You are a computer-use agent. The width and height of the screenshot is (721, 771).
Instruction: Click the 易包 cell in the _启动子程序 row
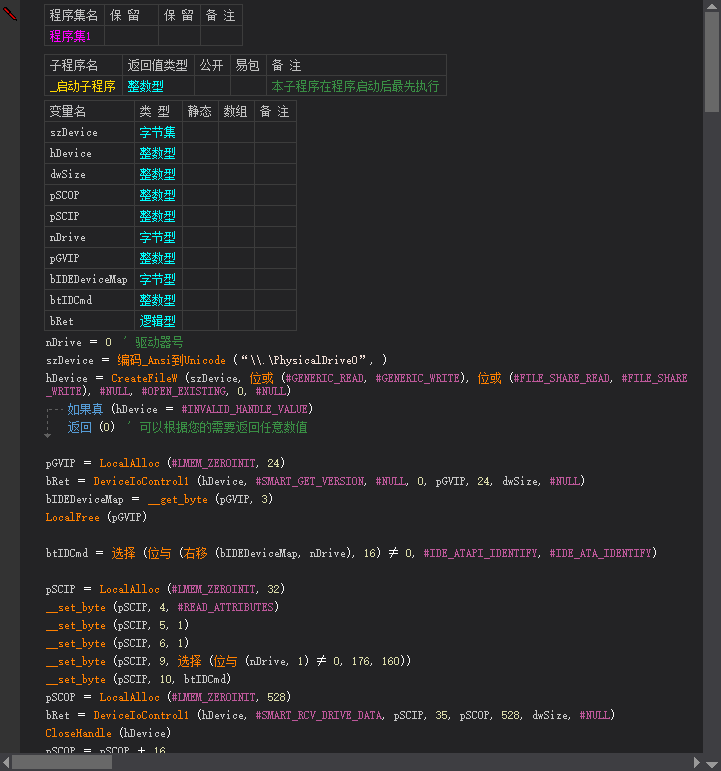pos(248,86)
